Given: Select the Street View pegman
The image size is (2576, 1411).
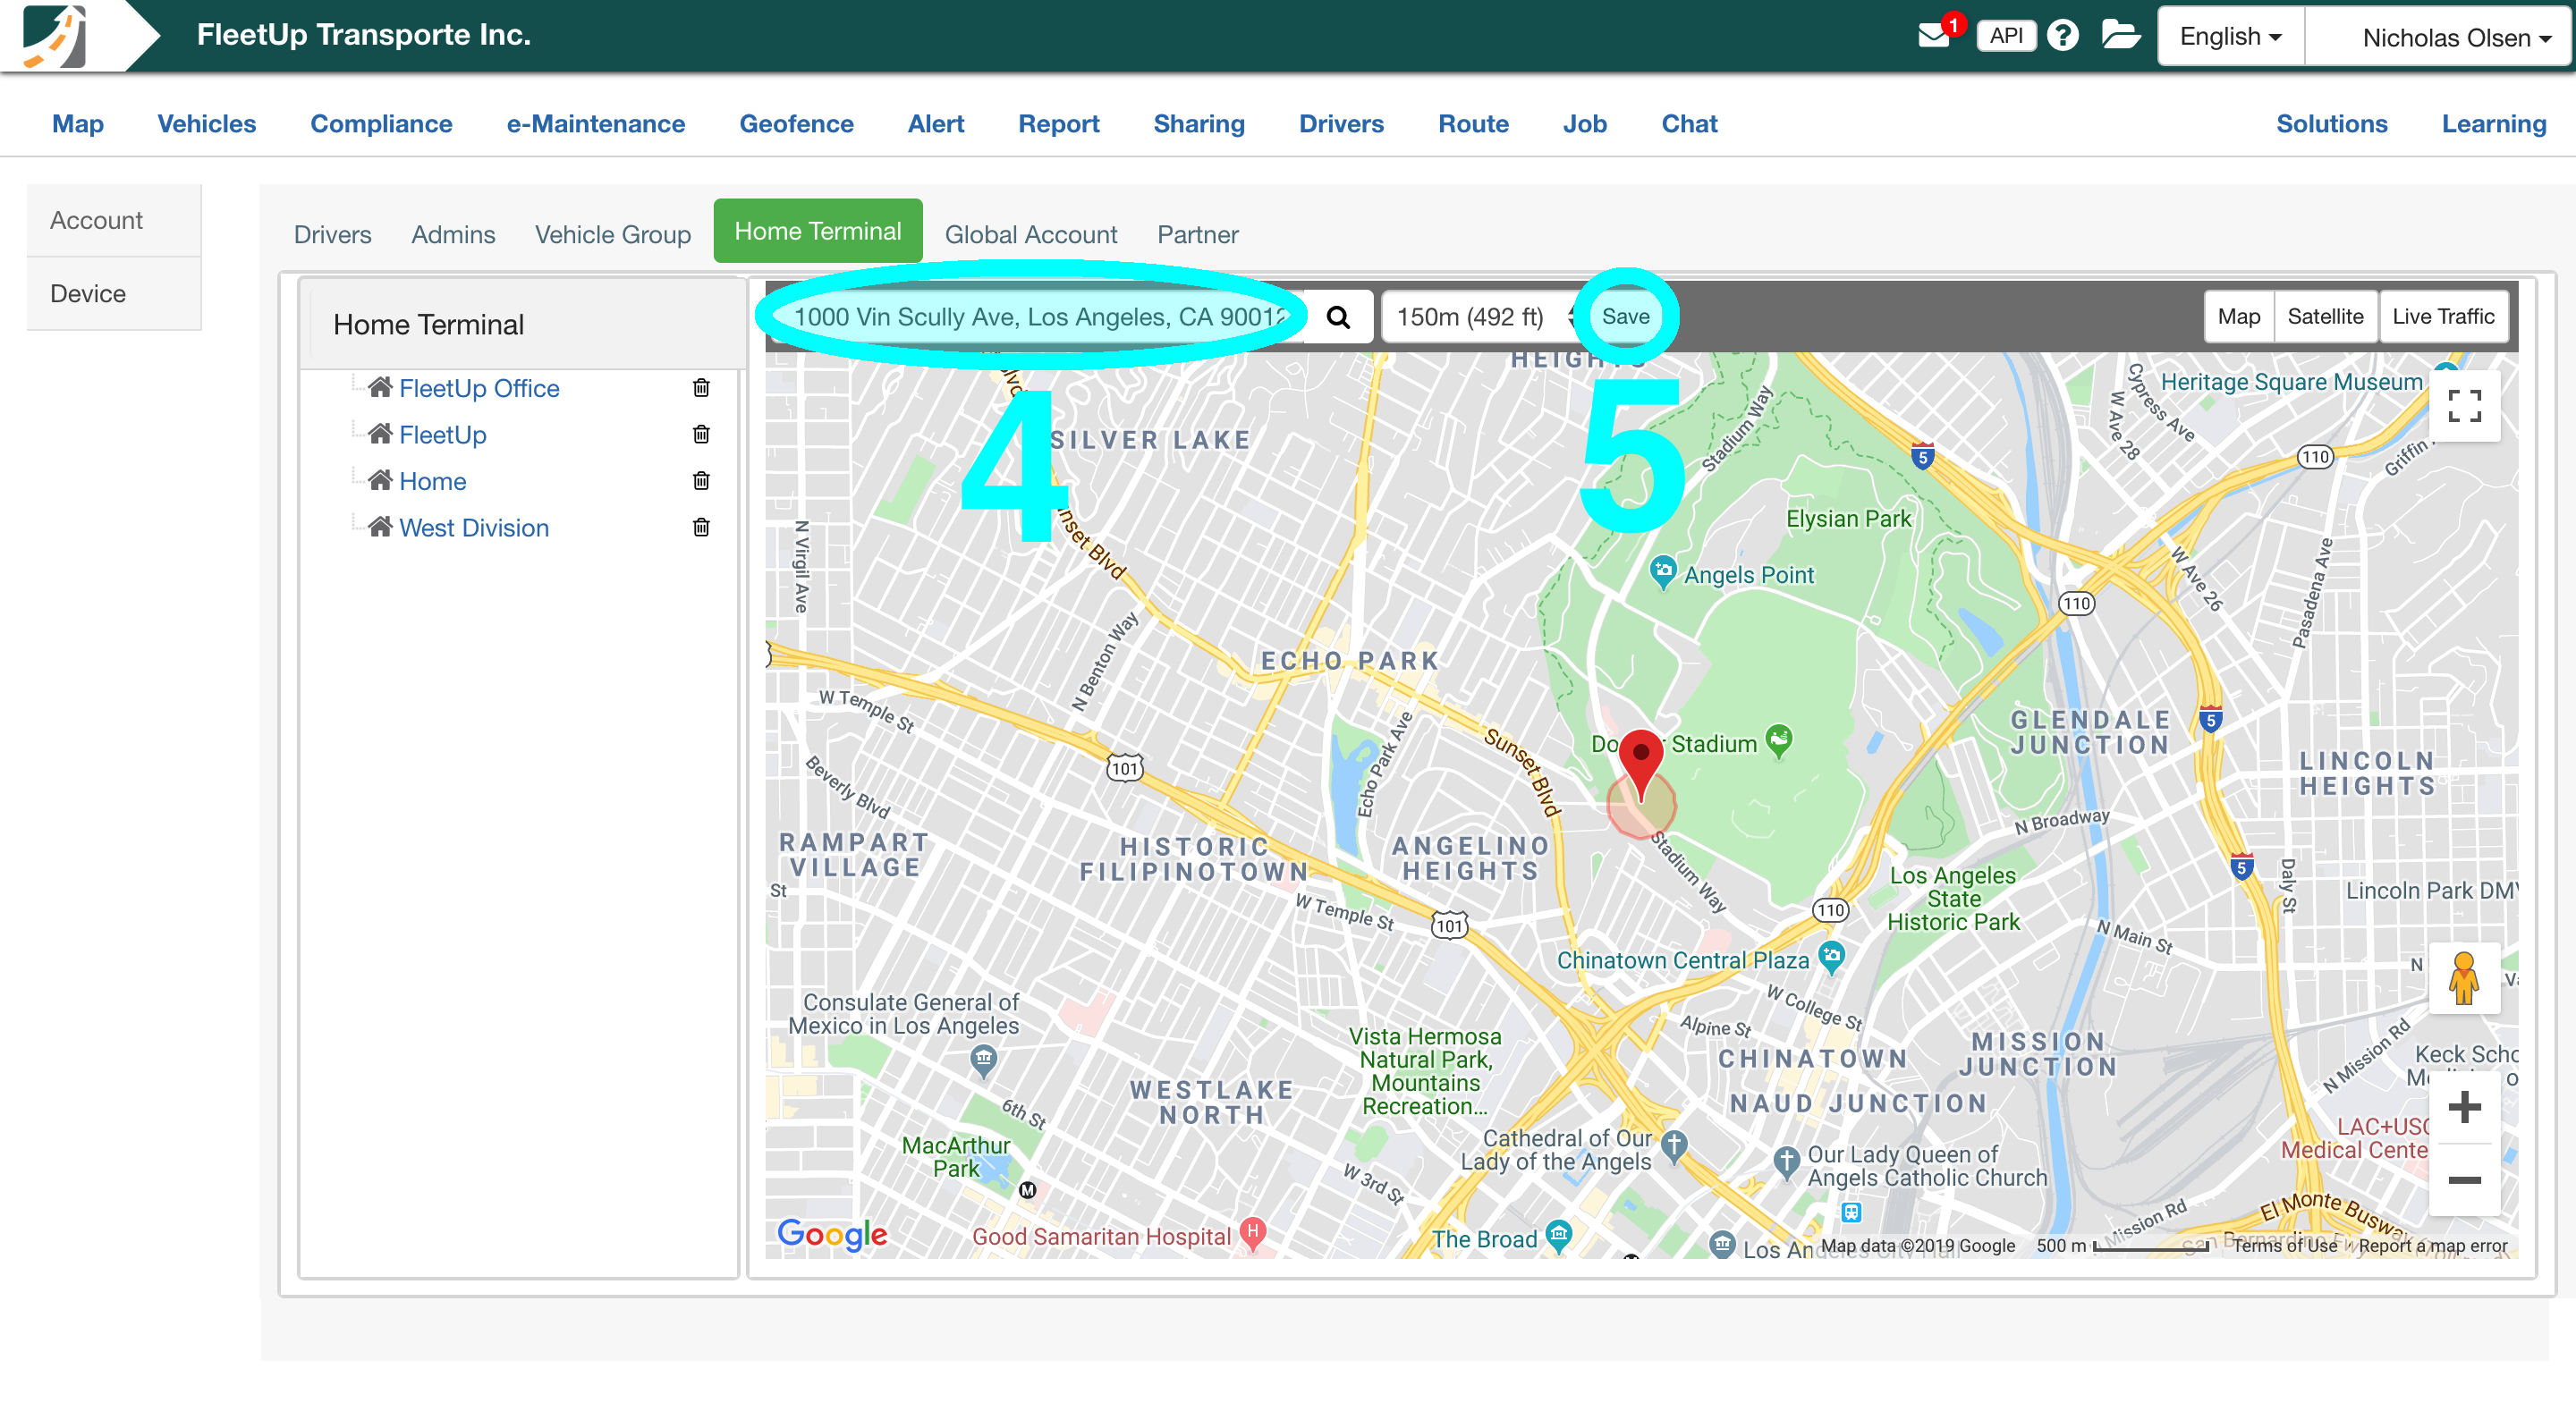Looking at the screenshot, I should click(x=2464, y=978).
